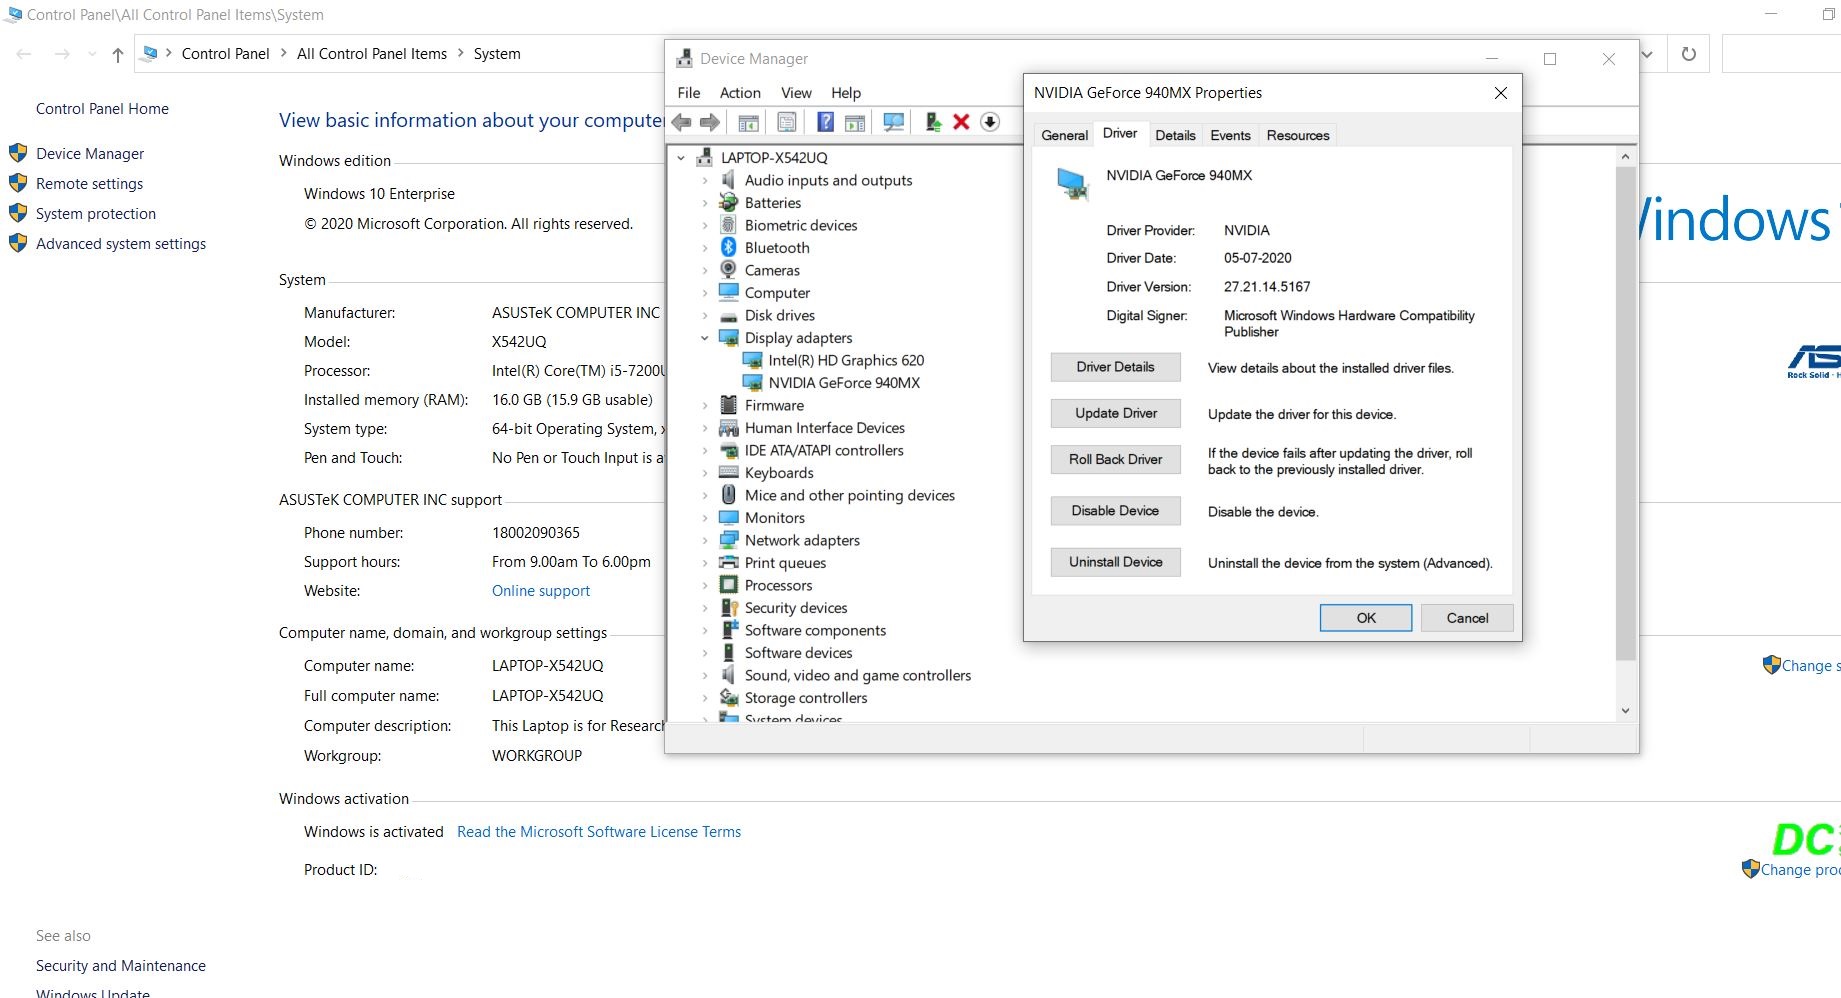Click the red X Uninstall device icon
Screen dimensions: 1841x998
pos(961,122)
